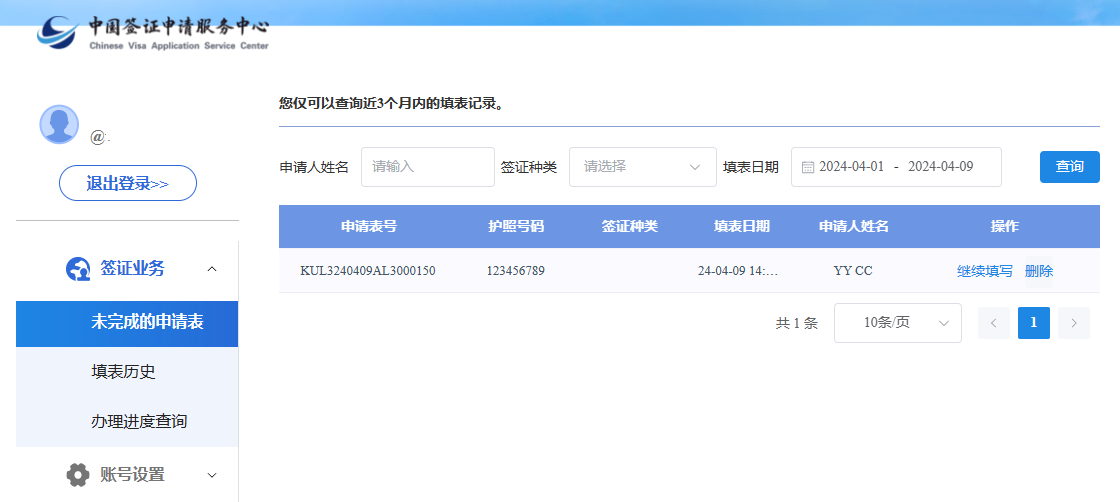Click the blue 查询 search button

coord(1069,167)
